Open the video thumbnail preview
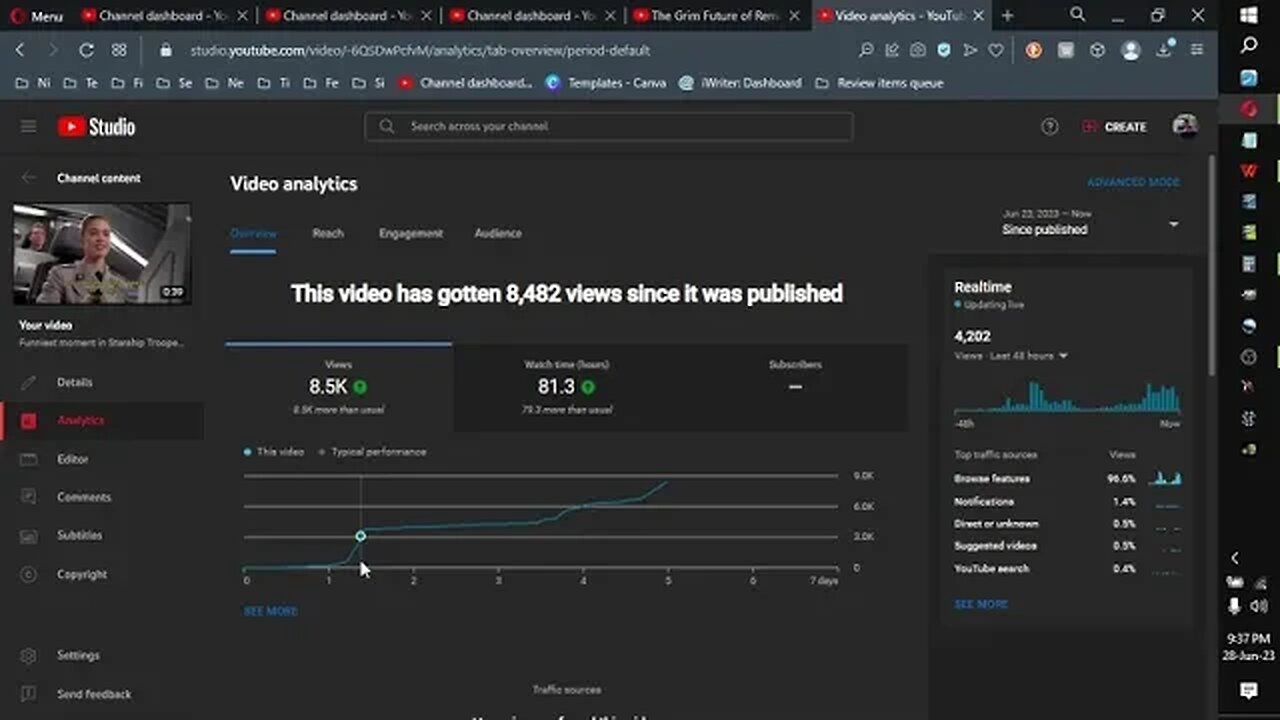1280x720 pixels. click(x=102, y=254)
